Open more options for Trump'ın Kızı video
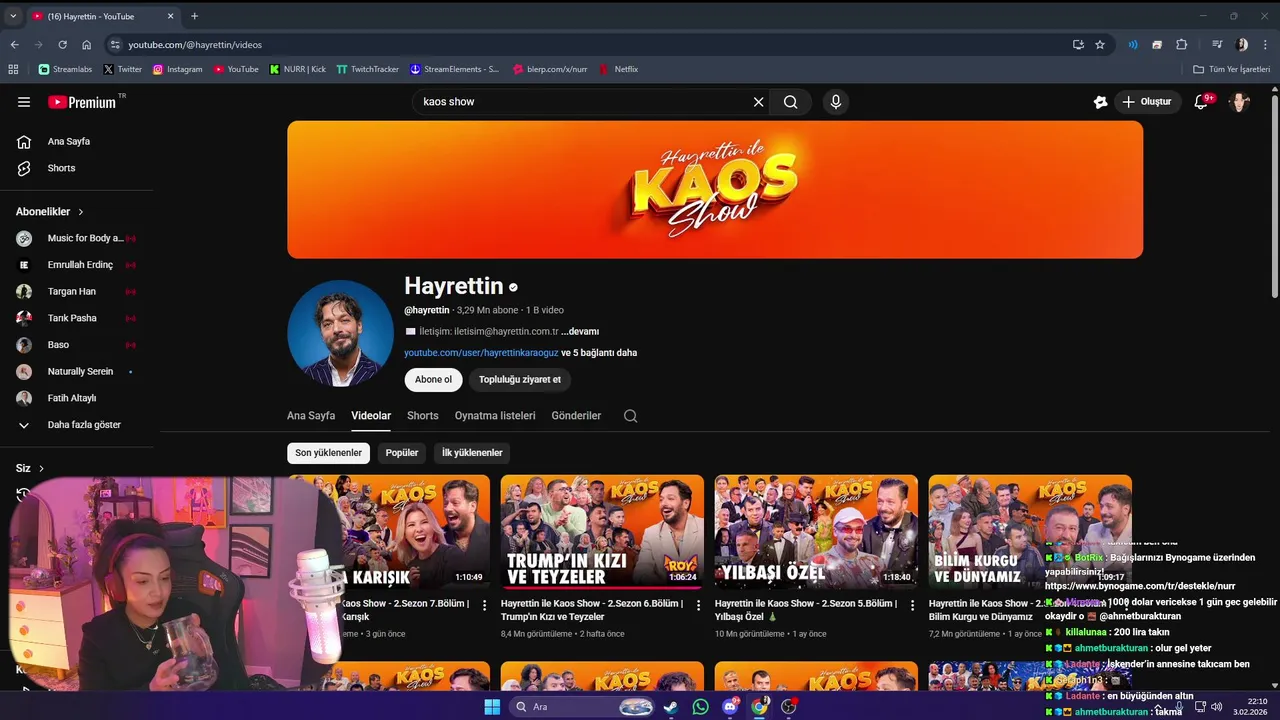The height and width of the screenshot is (720, 1280). coord(698,605)
